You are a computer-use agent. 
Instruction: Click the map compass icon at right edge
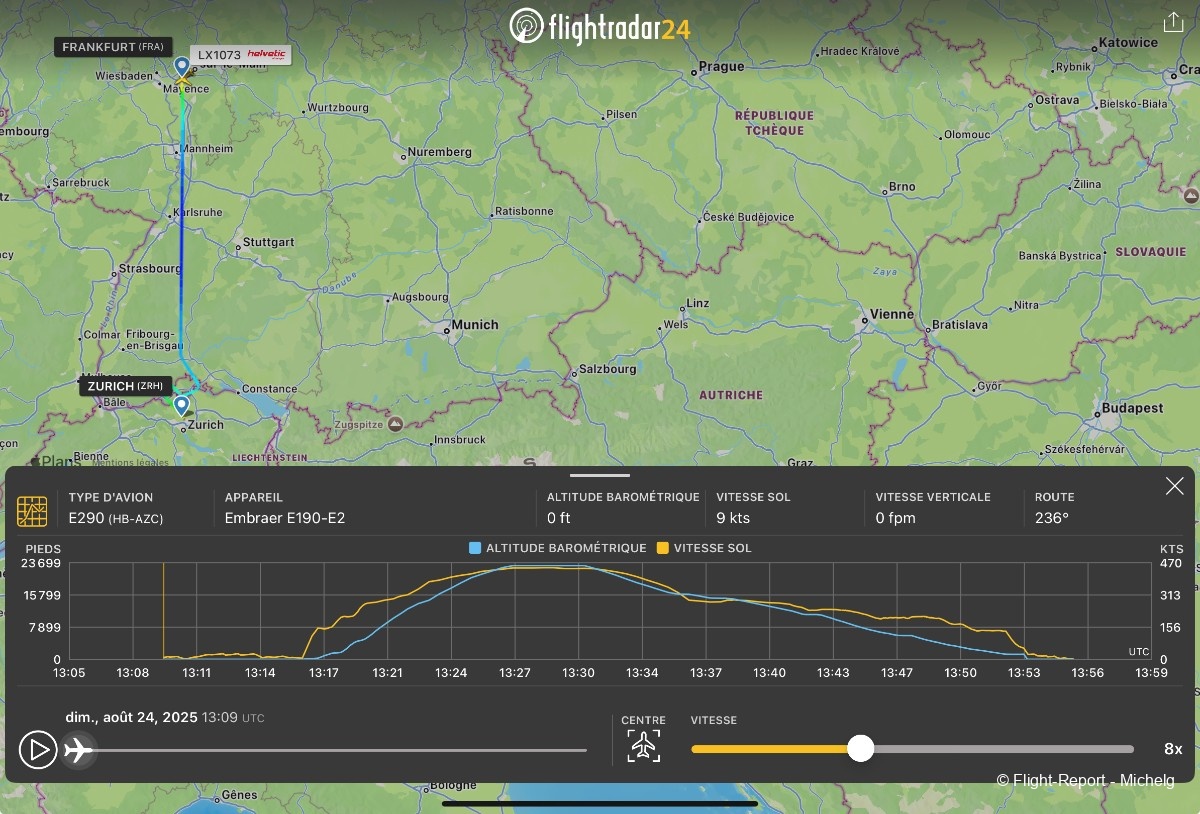click(1190, 195)
